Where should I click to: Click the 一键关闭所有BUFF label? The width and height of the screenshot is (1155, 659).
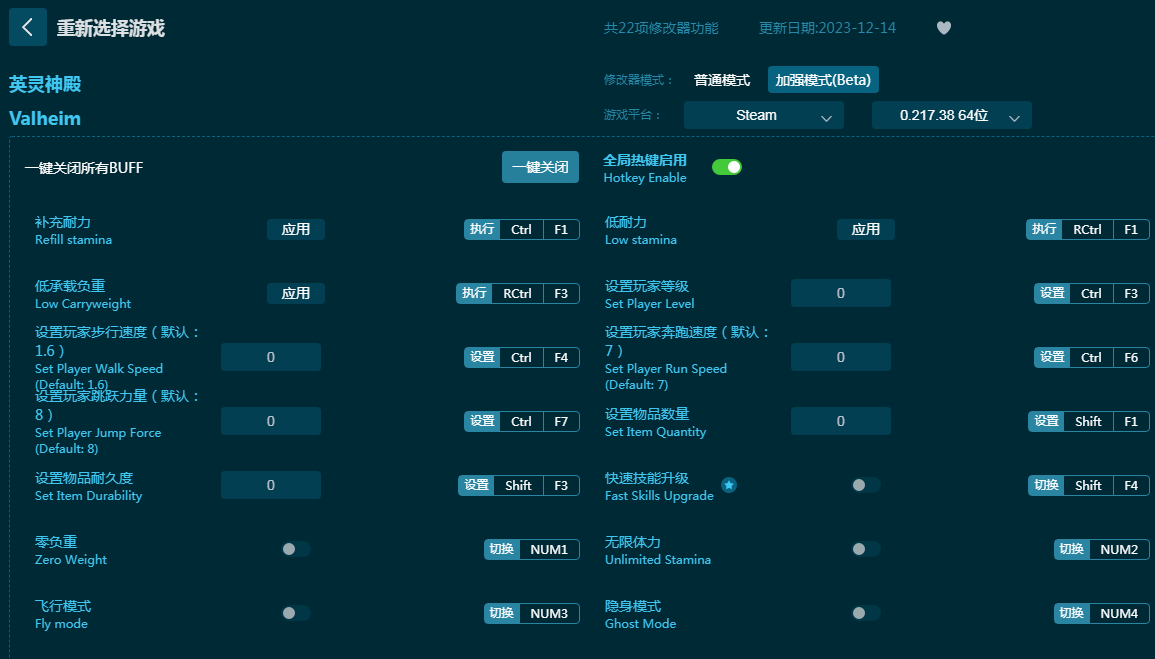[x=84, y=168]
